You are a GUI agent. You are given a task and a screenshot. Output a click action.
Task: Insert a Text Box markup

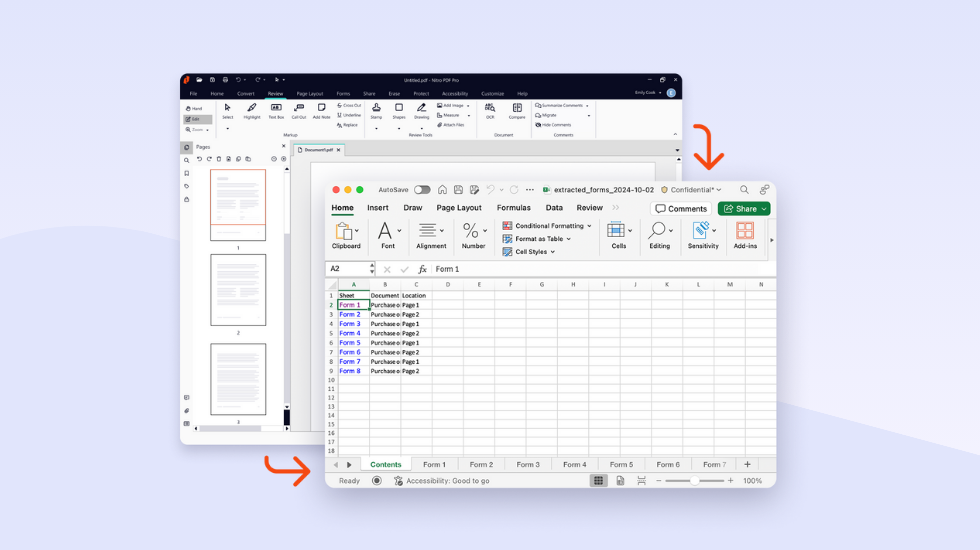[x=276, y=110]
